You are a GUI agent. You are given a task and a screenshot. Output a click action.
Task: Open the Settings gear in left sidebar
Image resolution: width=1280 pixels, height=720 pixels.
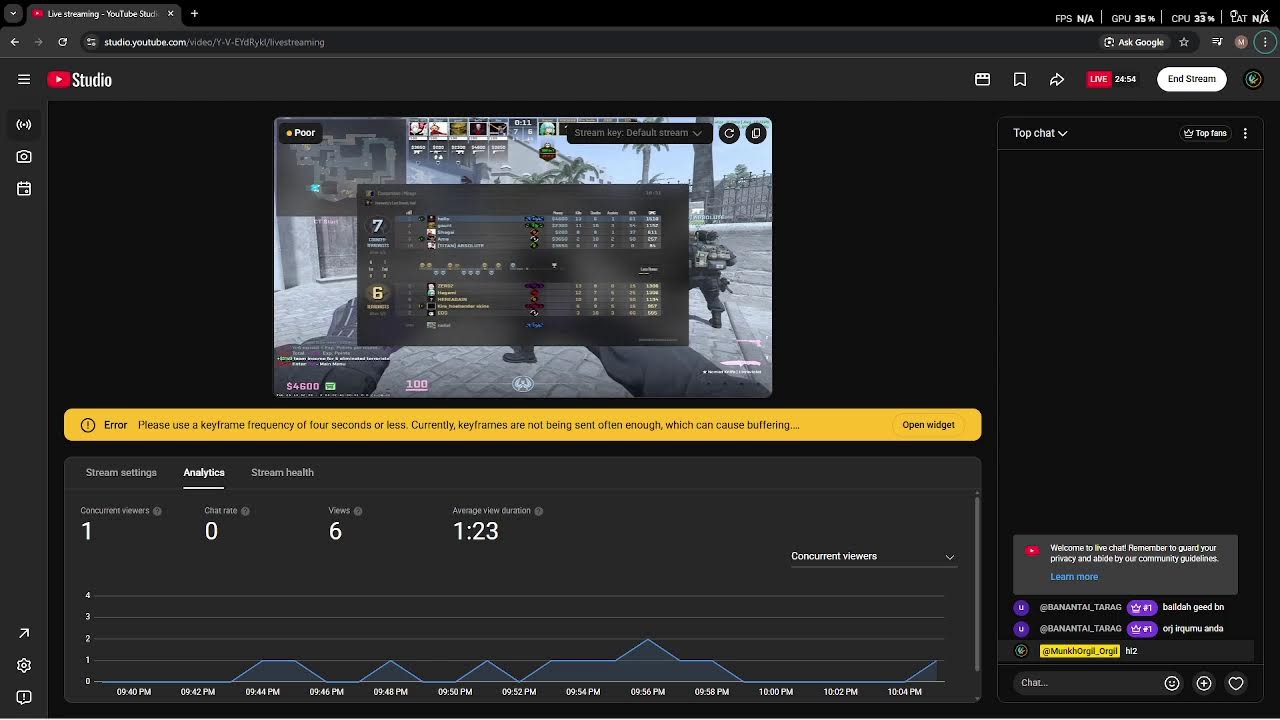24,665
